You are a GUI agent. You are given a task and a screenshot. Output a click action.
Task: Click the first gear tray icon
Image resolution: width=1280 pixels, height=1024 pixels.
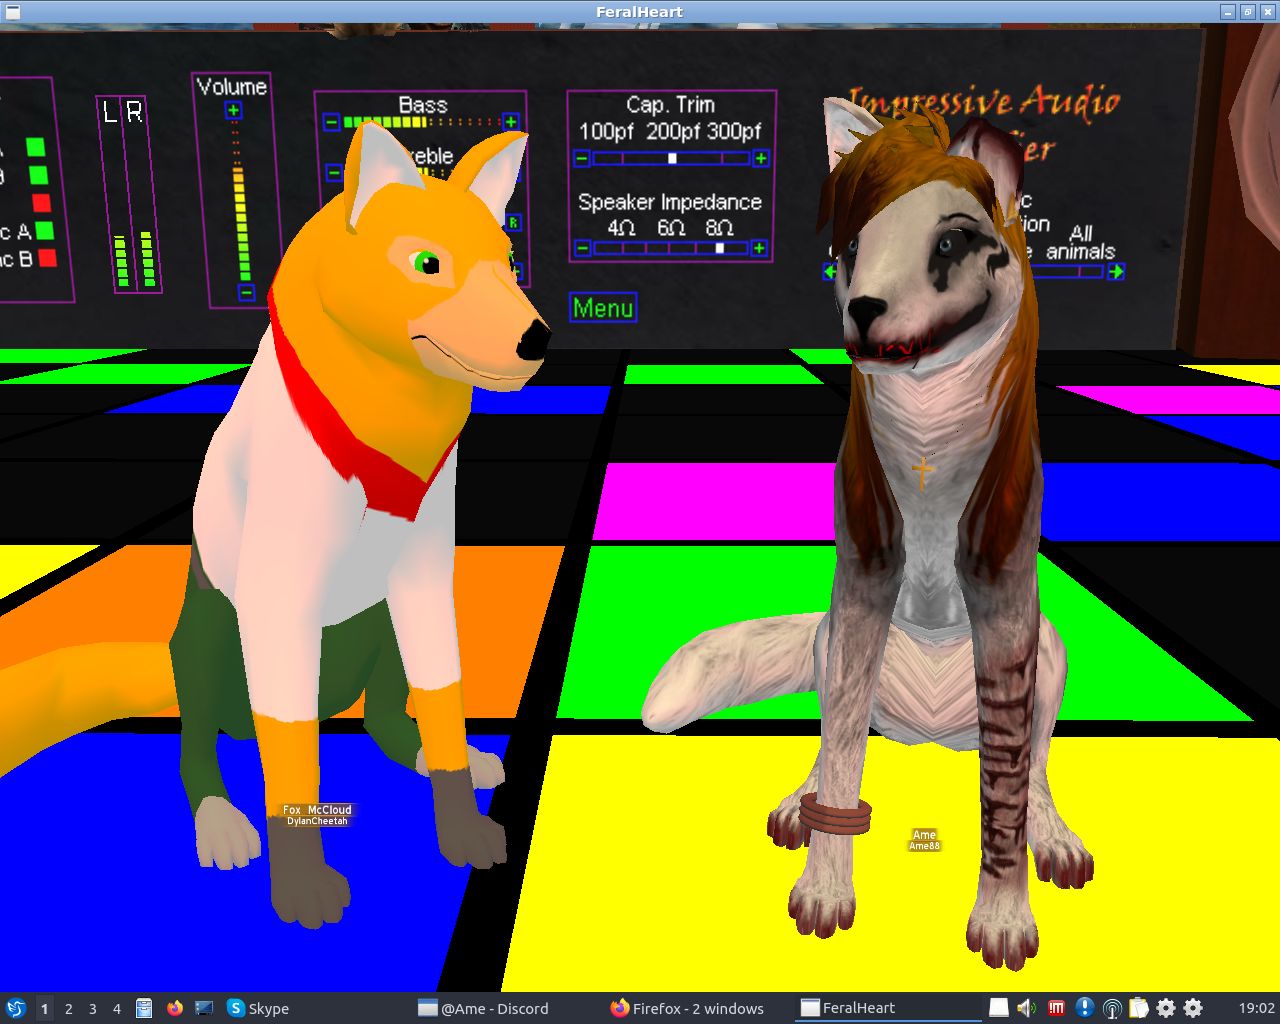click(1166, 1008)
